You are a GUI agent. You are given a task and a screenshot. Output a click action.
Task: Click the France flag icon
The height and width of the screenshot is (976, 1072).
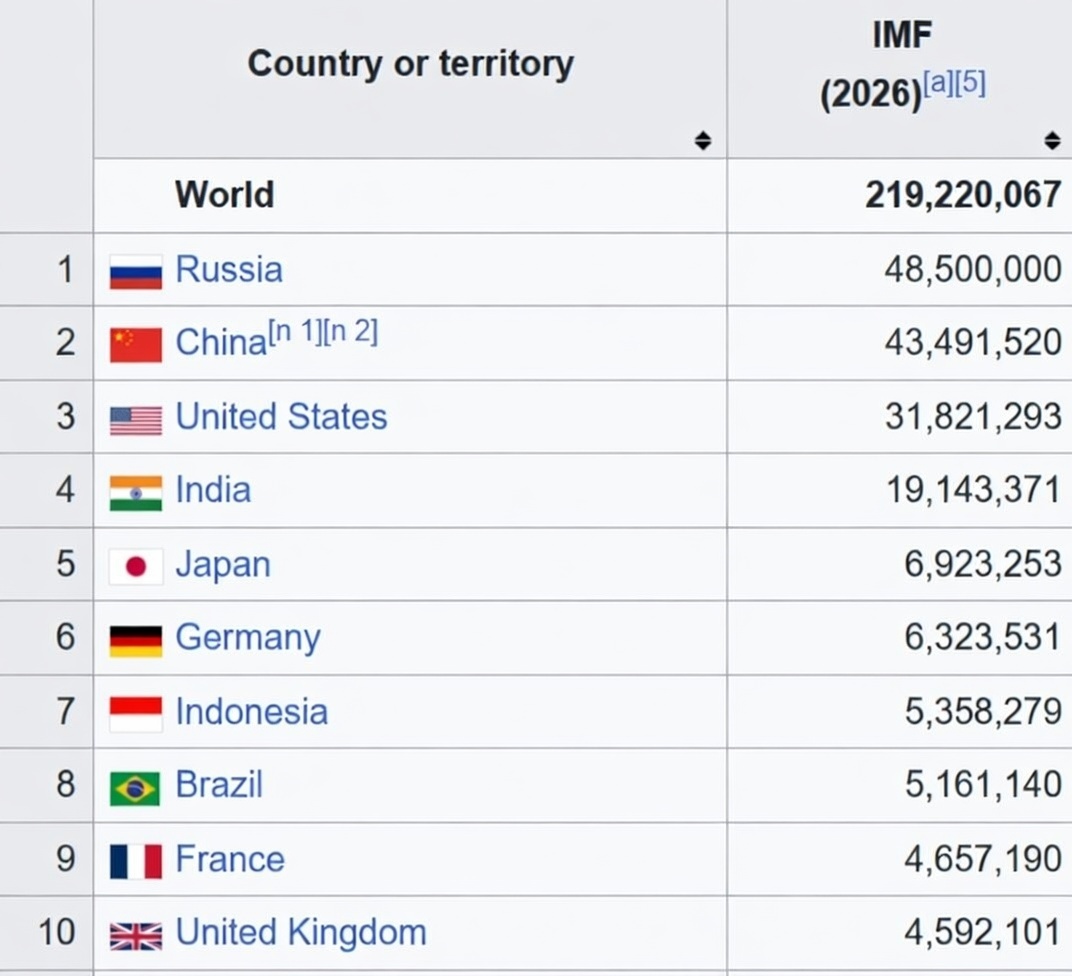coord(135,858)
